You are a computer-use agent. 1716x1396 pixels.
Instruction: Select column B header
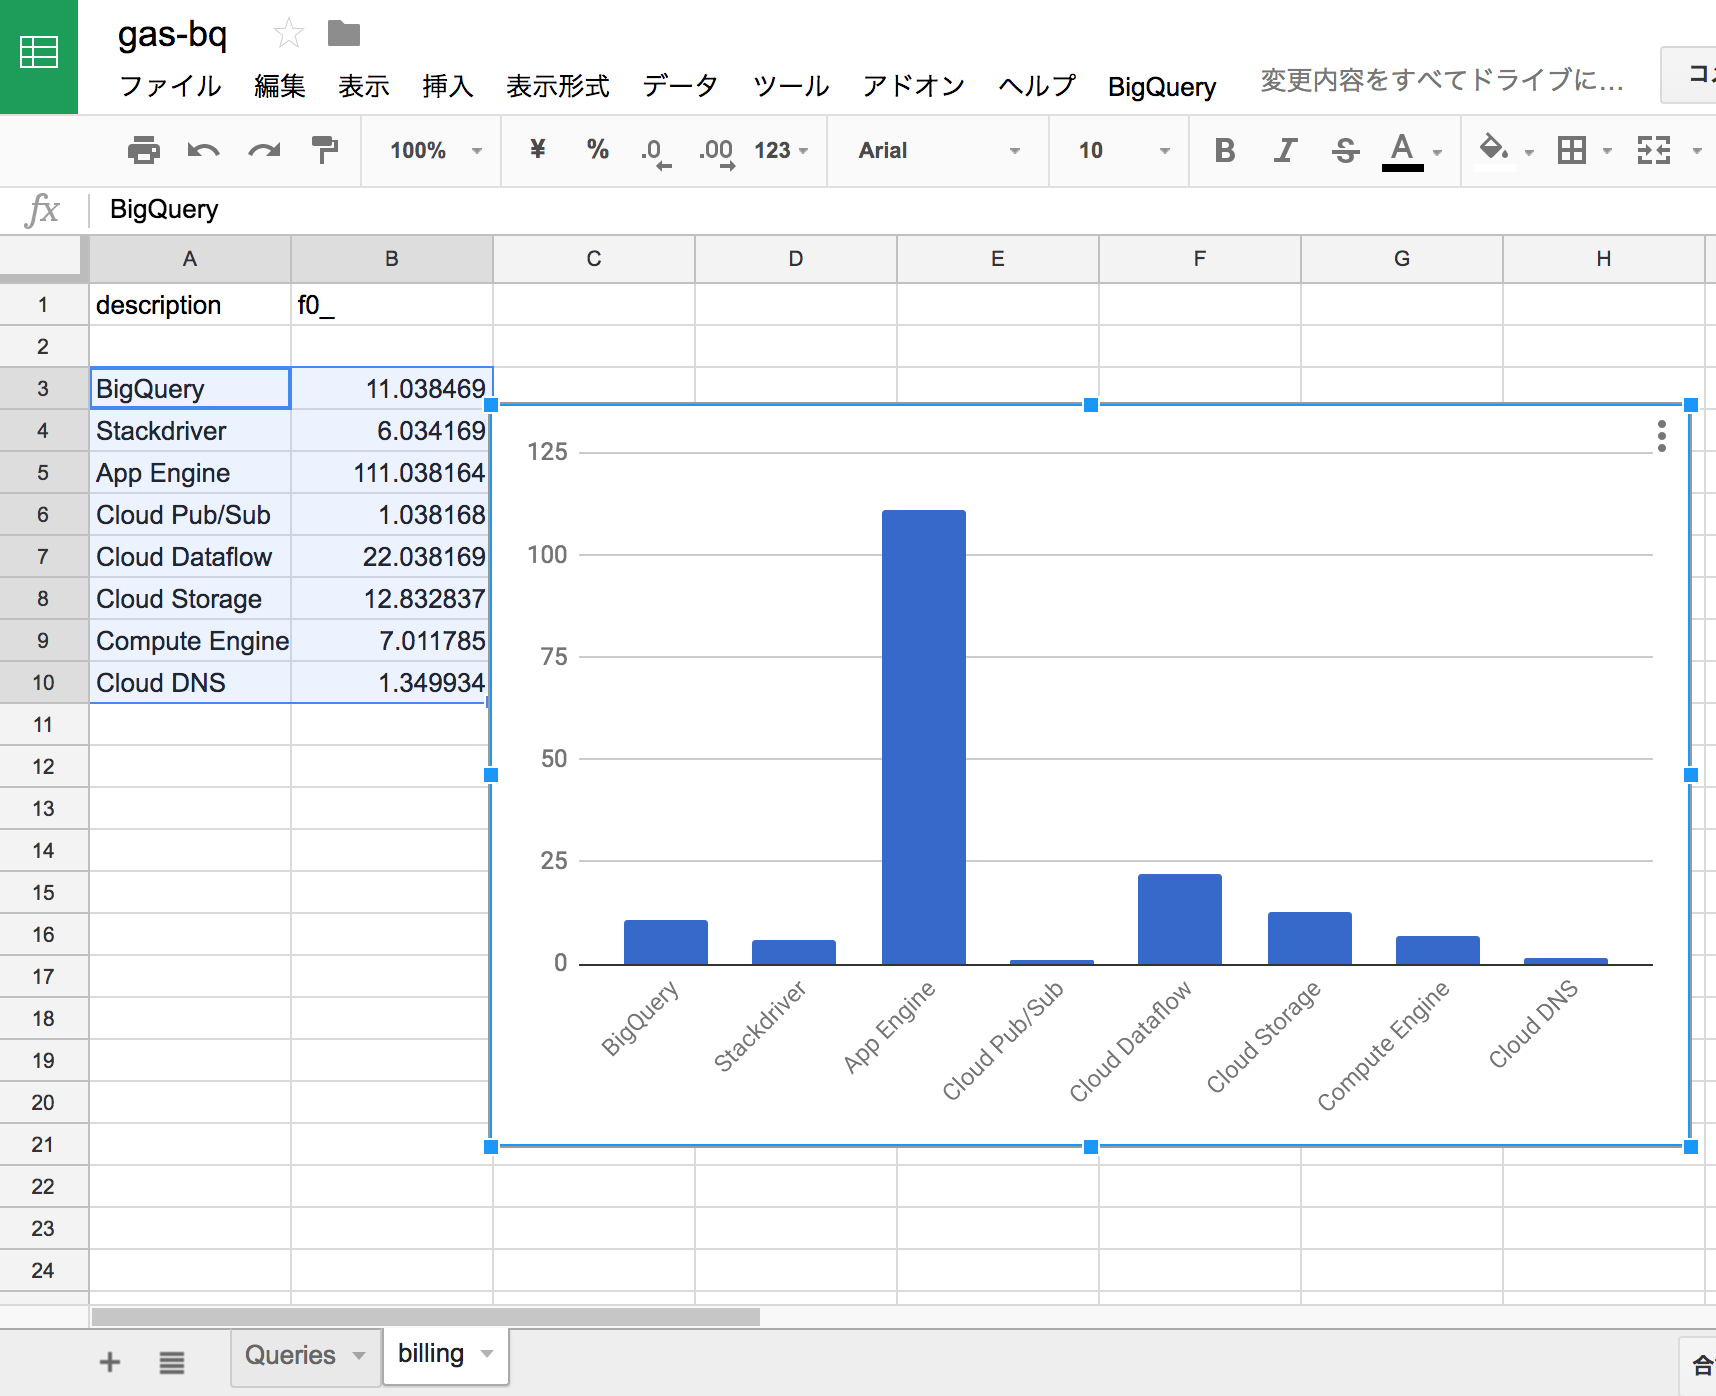click(x=392, y=259)
